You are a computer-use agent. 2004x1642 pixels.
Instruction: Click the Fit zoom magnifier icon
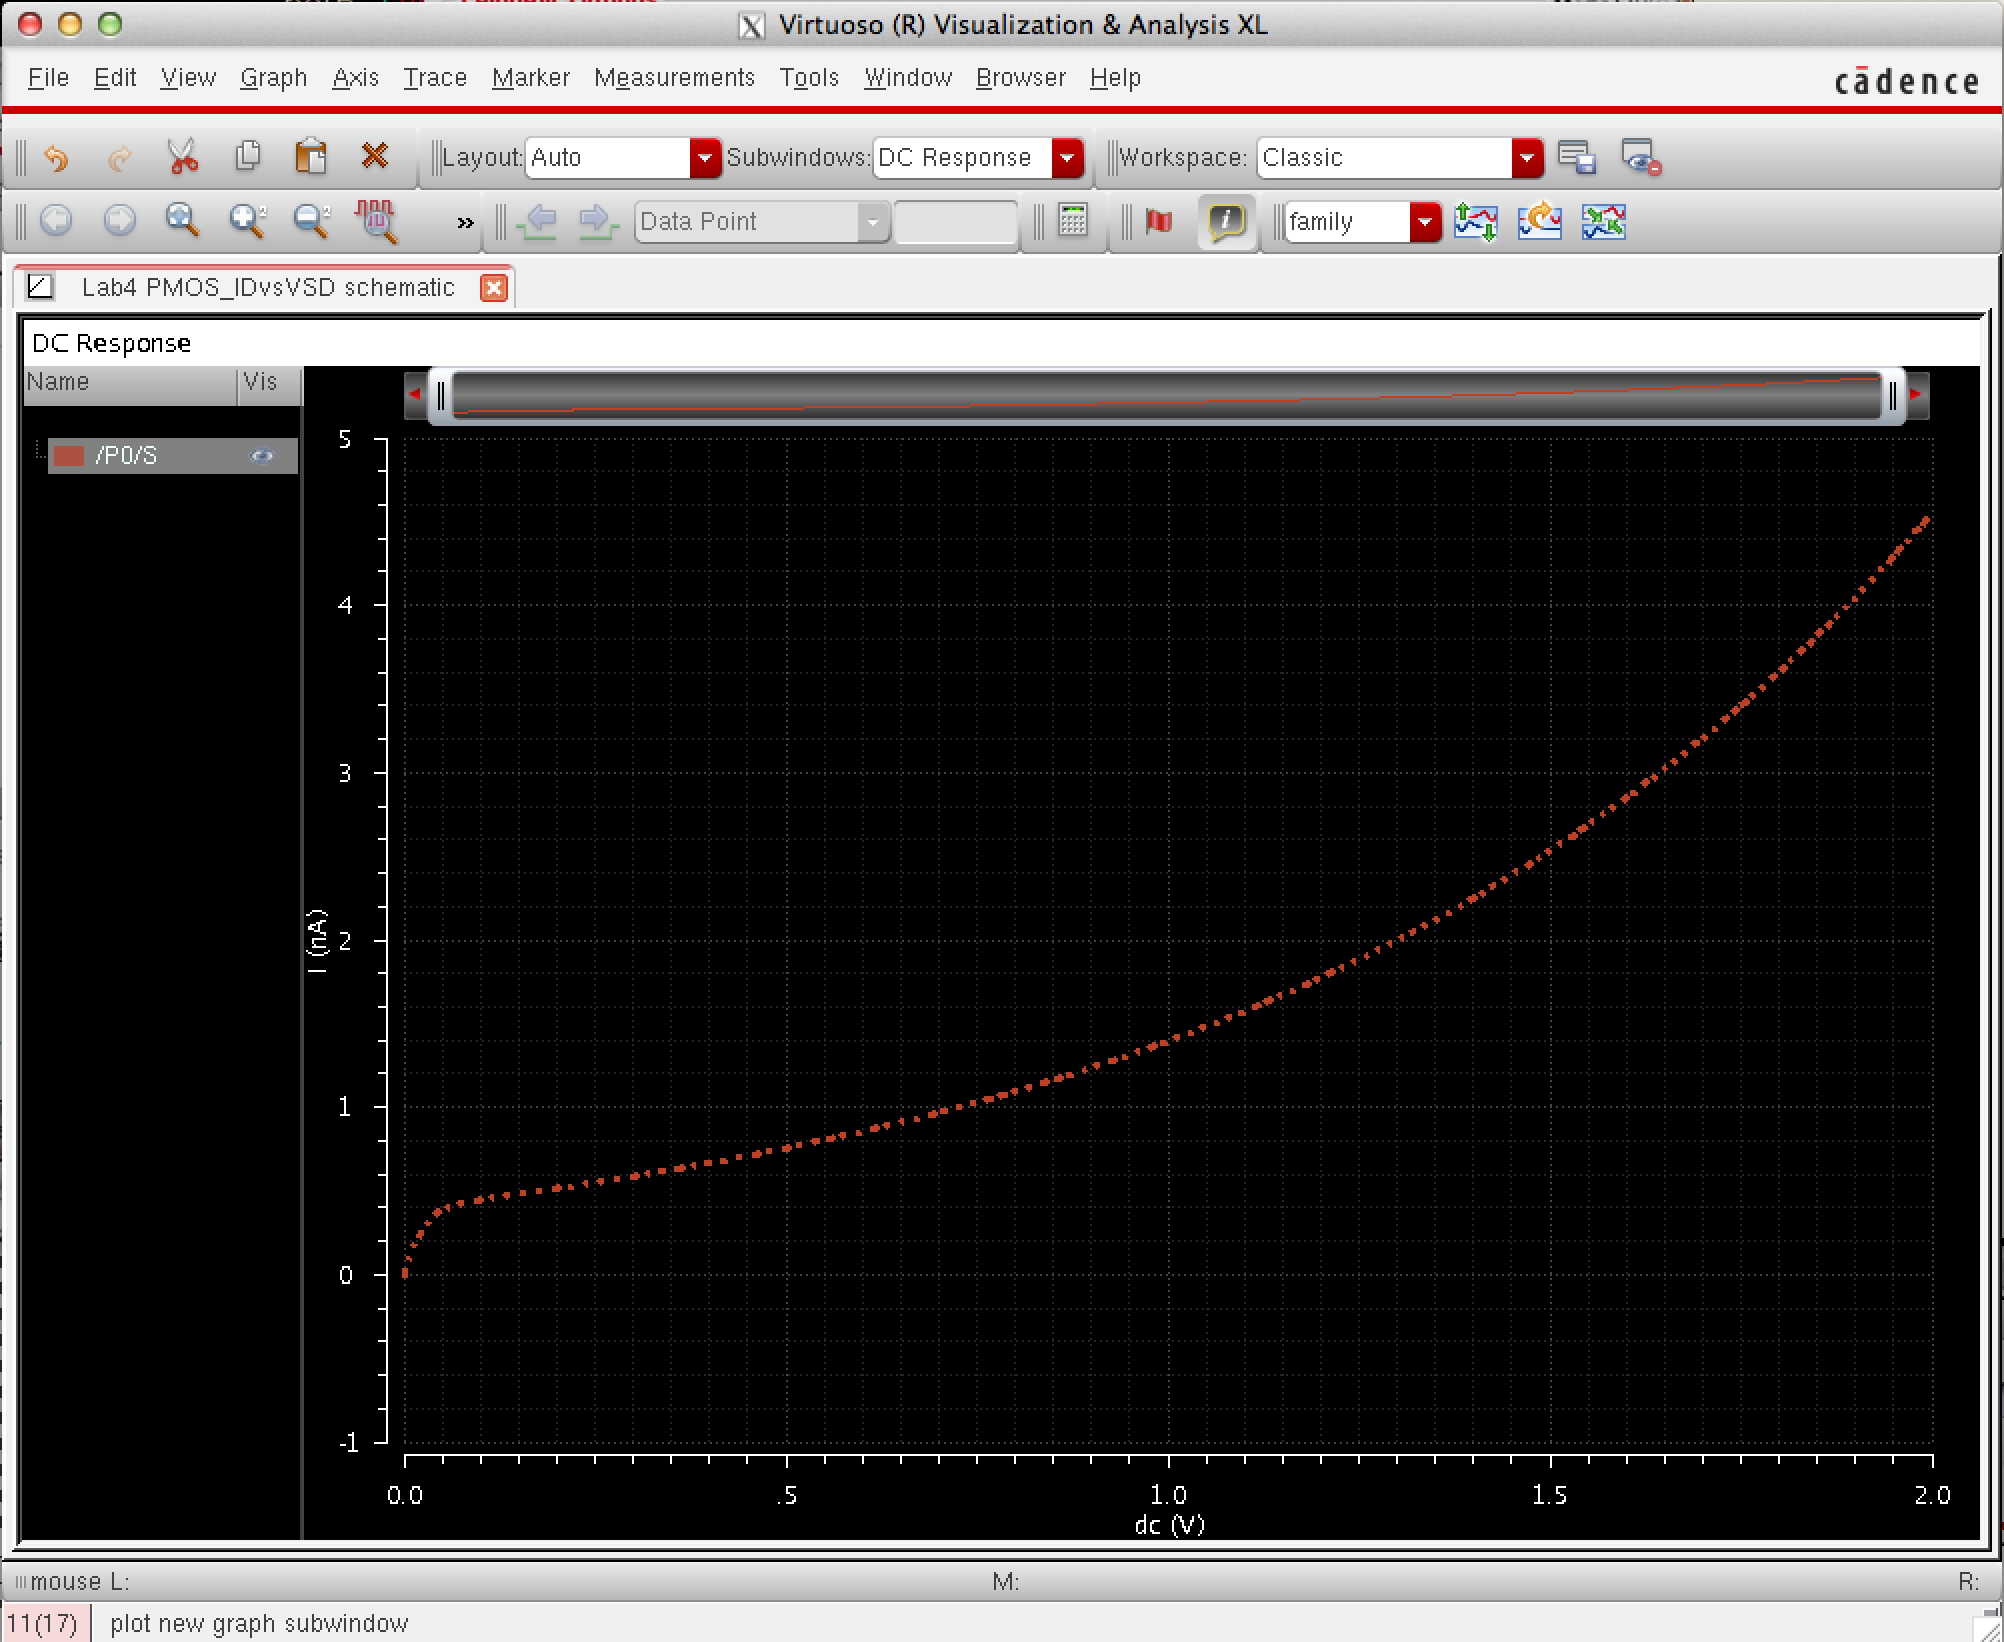(x=183, y=221)
